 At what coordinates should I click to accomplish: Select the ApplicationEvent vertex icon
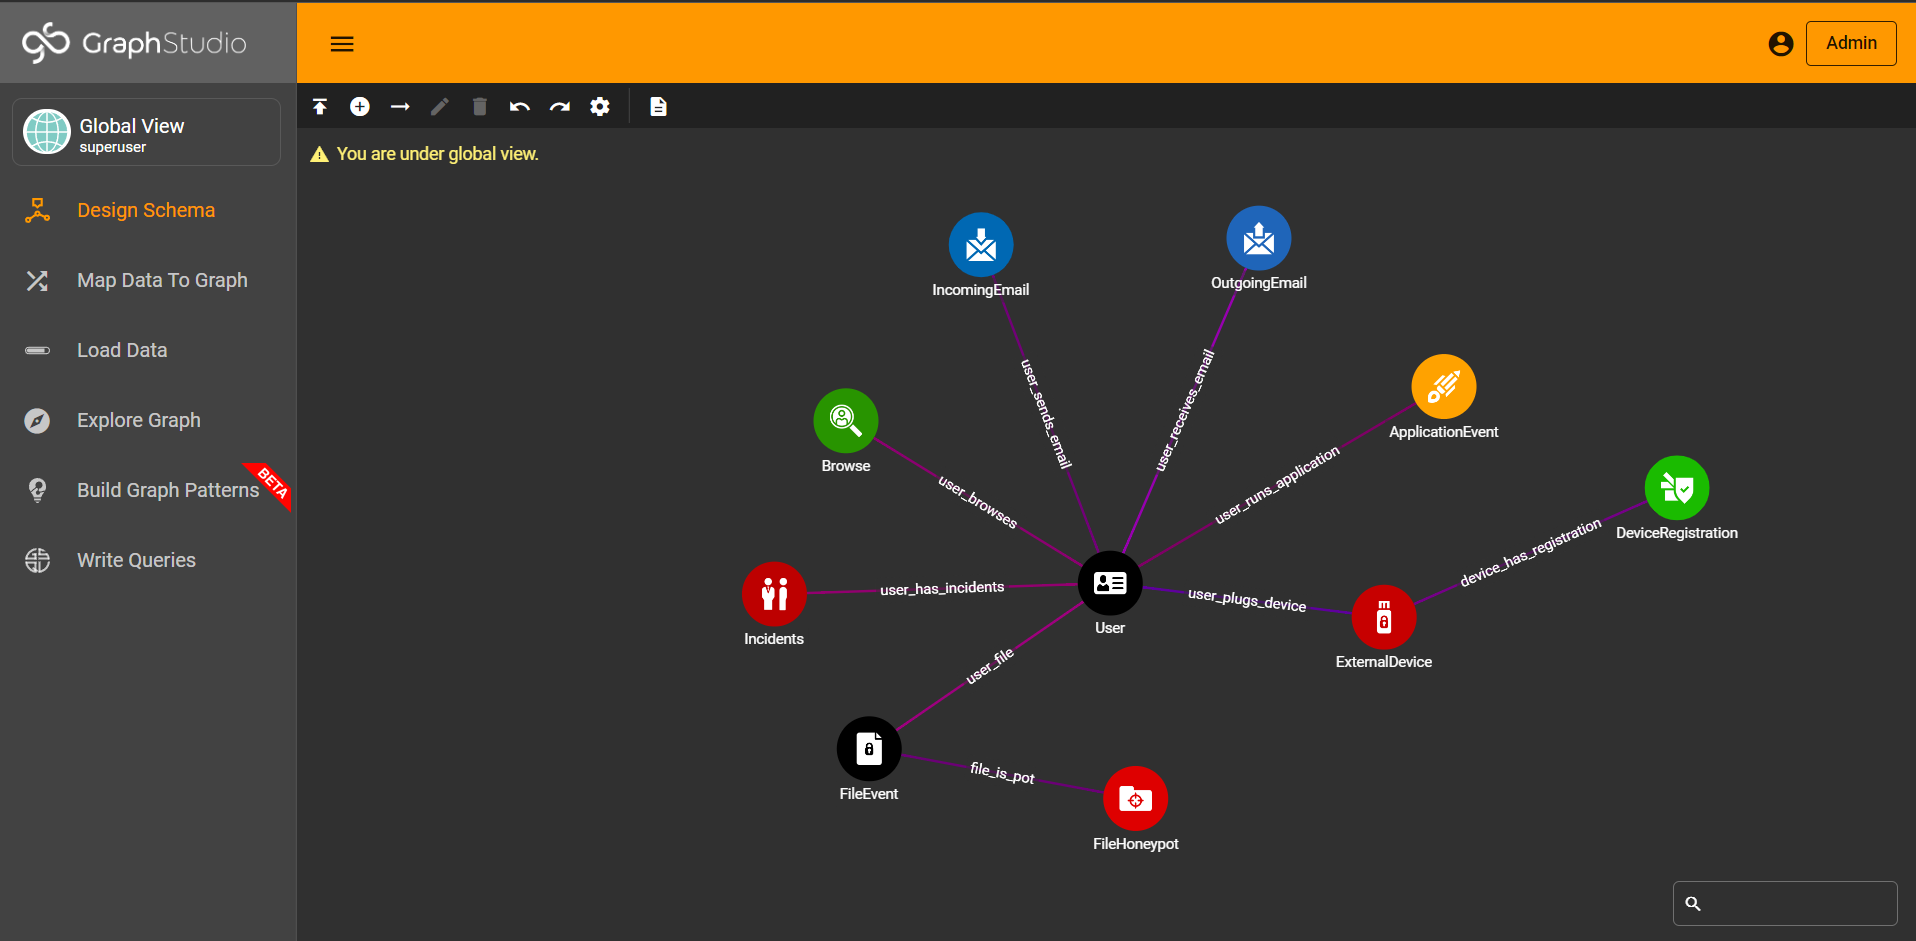(1444, 387)
